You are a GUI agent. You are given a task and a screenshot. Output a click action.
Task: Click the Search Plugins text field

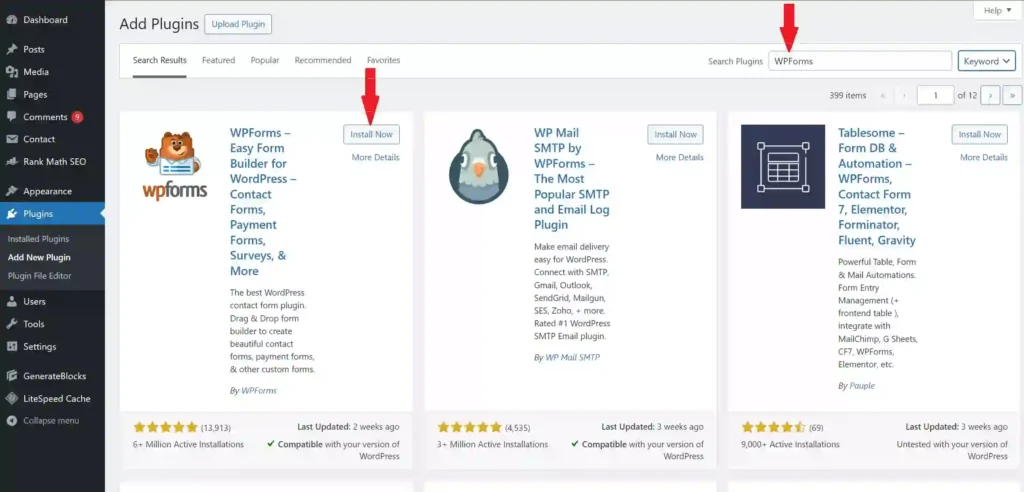tap(860, 61)
